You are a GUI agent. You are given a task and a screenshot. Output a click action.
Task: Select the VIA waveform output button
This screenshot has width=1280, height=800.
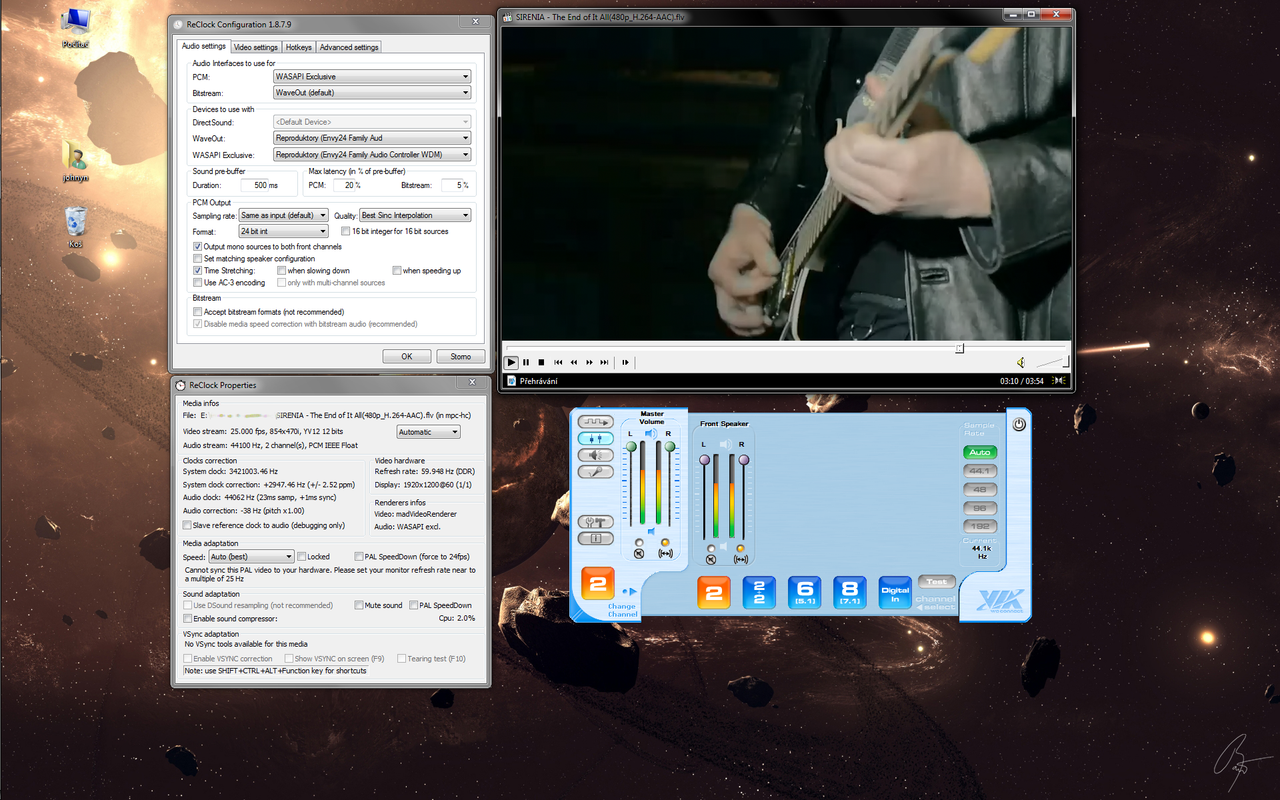(596, 422)
